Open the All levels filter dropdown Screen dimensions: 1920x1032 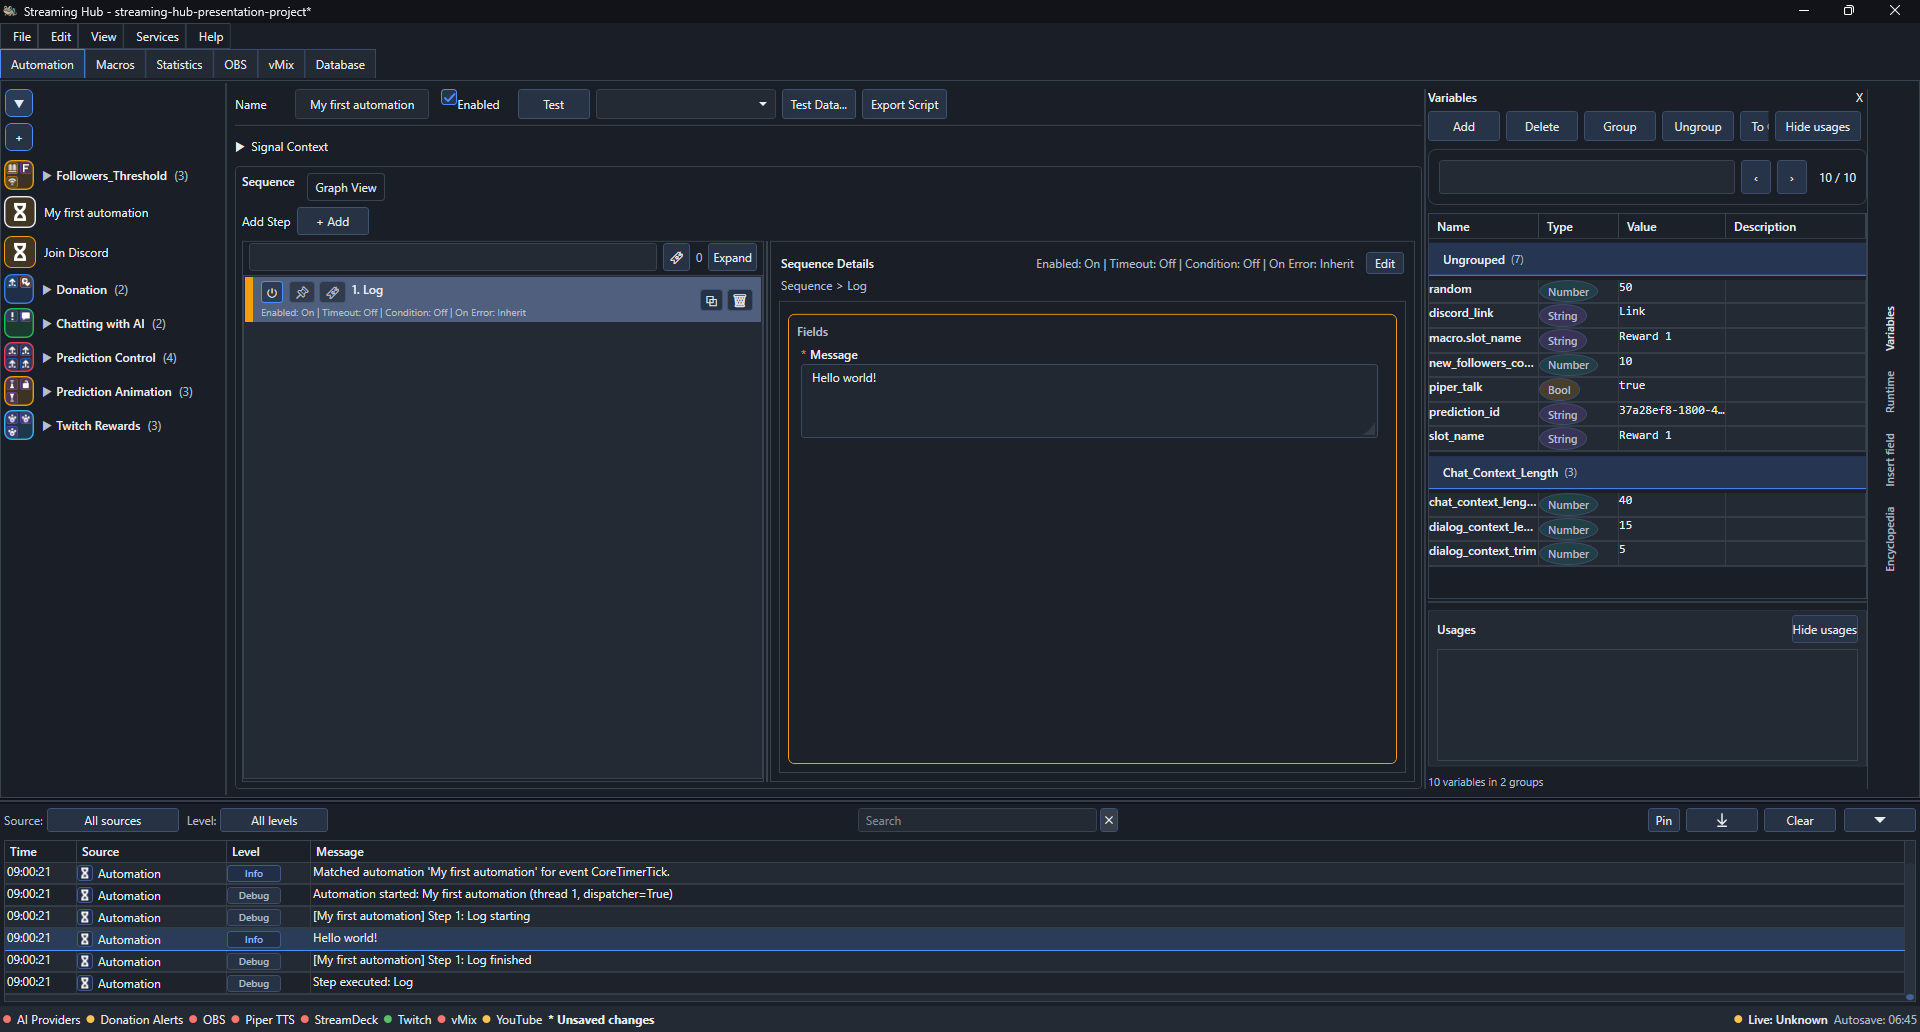click(274, 820)
